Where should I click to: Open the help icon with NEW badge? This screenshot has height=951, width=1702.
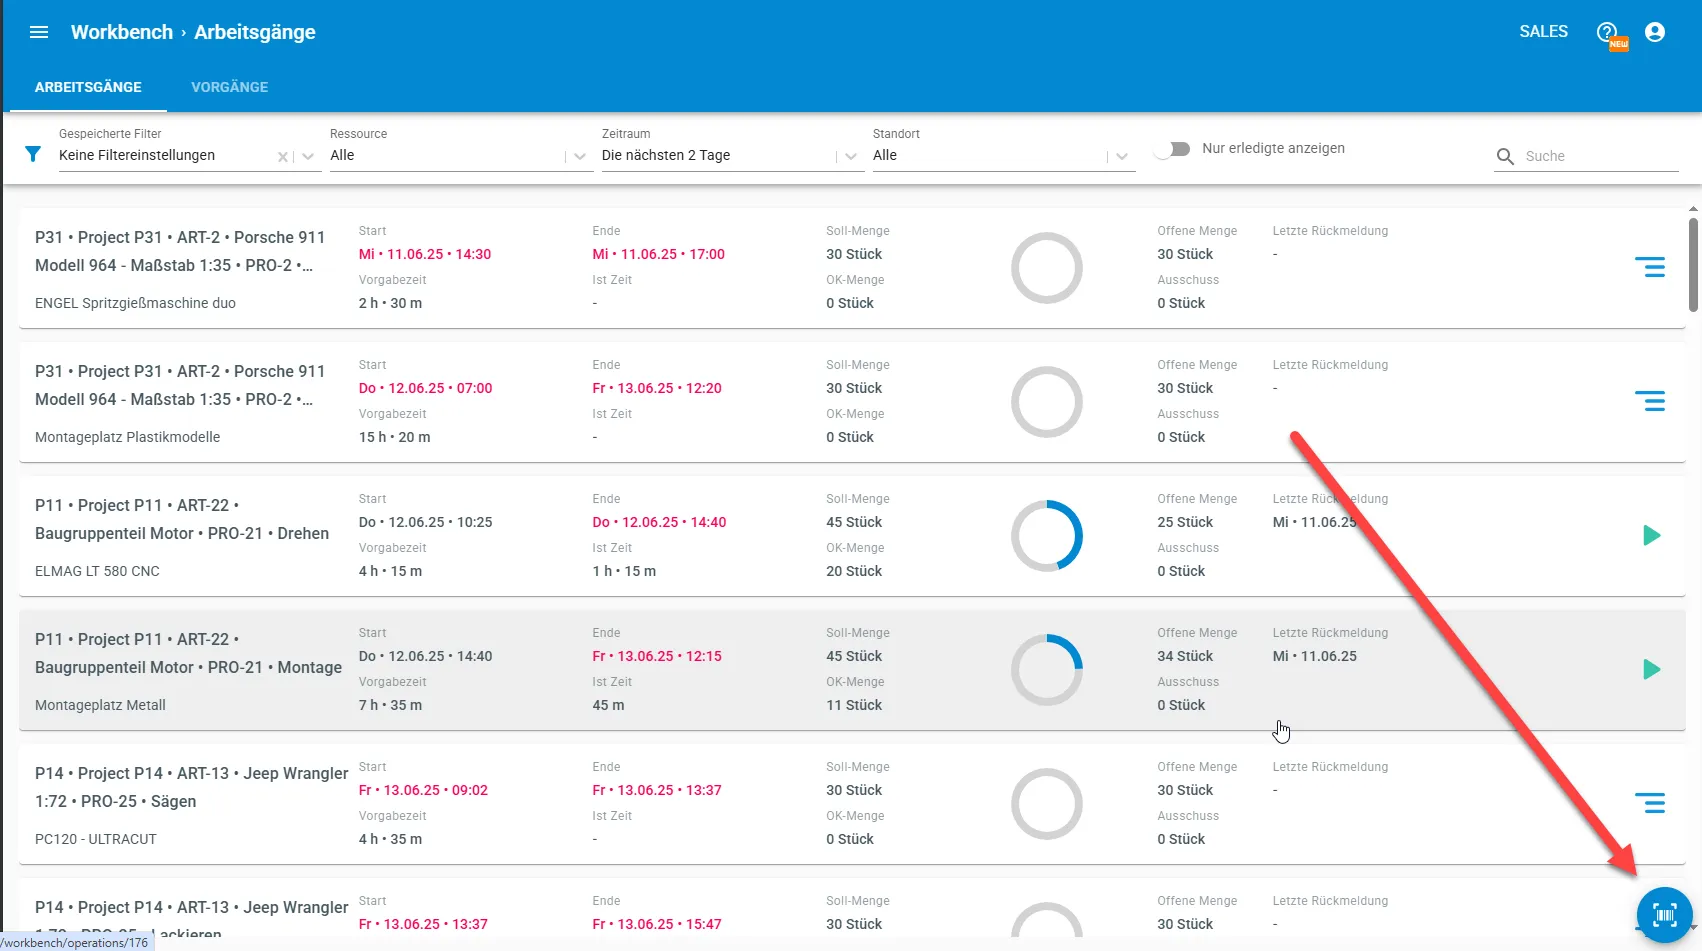(1609, 34)
